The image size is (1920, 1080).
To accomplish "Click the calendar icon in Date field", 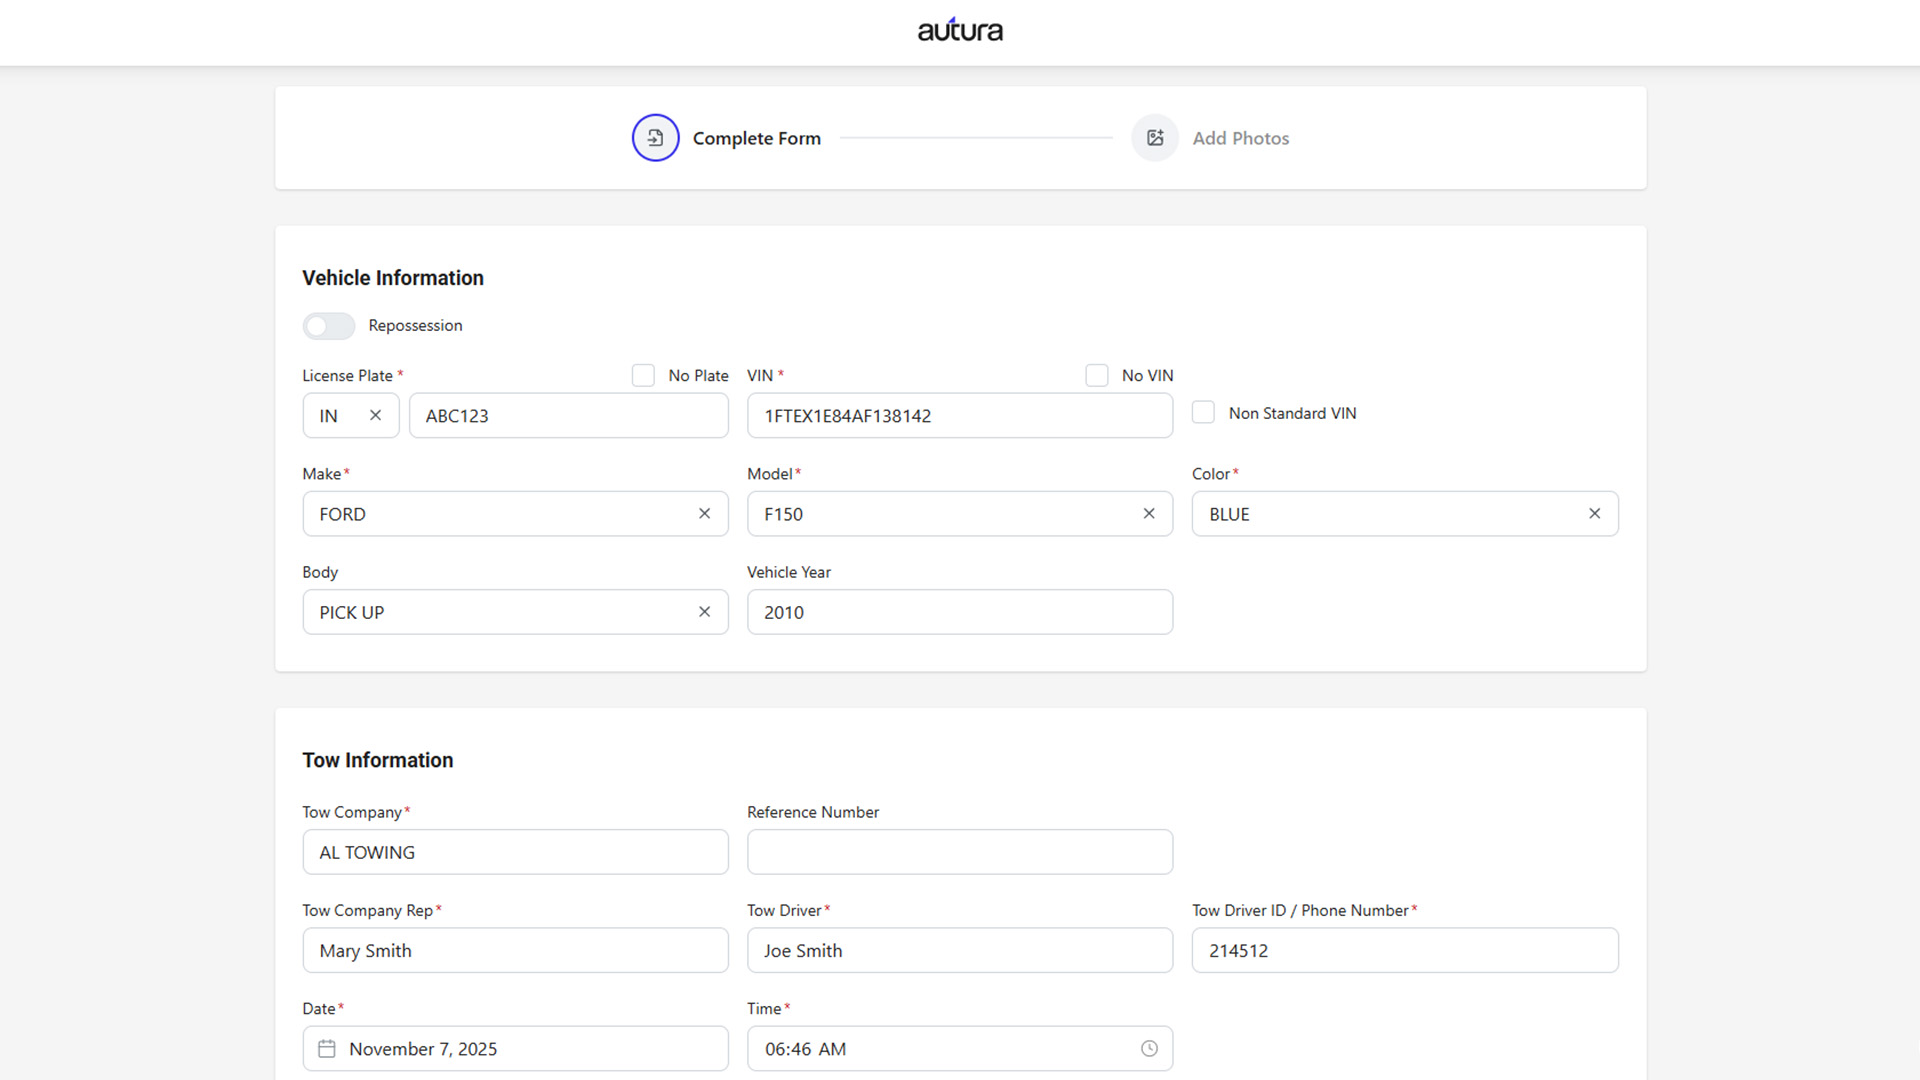I will pos(327,1049).
